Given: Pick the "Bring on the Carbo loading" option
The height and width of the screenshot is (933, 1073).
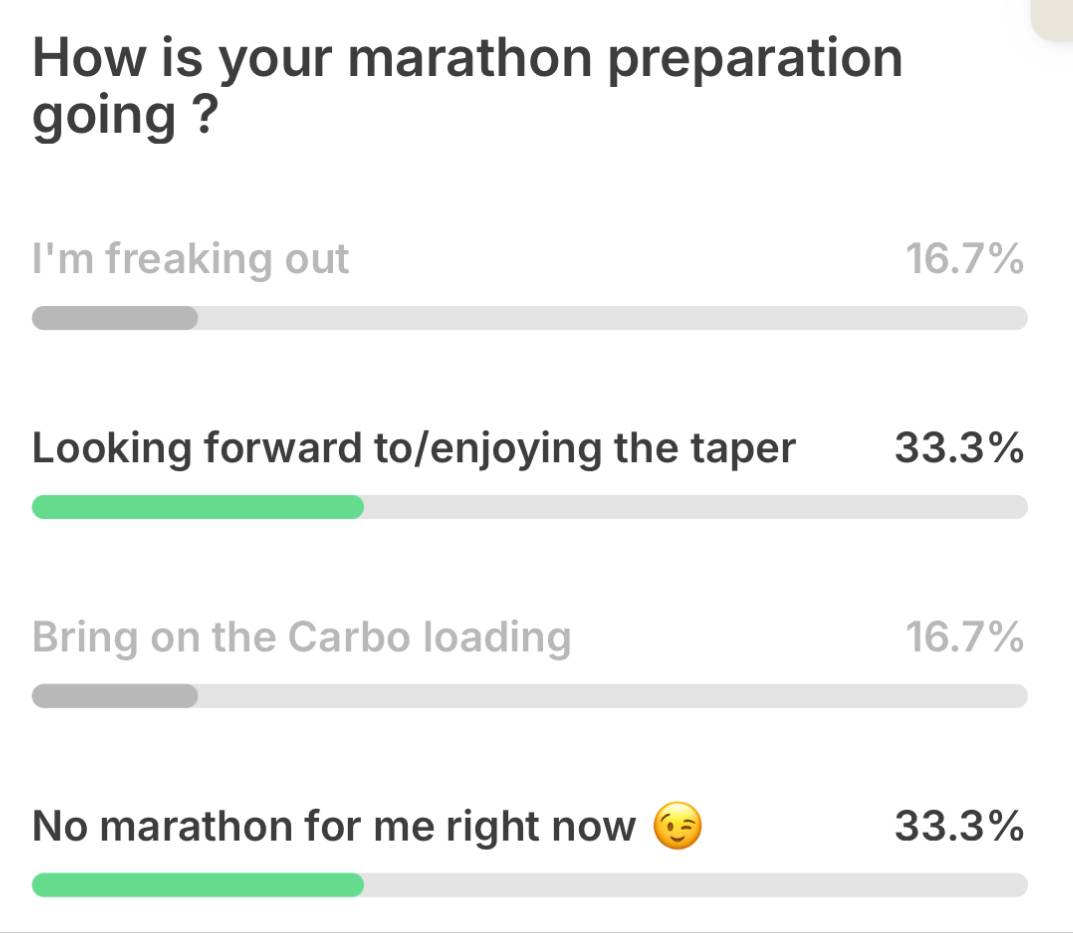Looking at the screenshot, I should pos(301,637).
